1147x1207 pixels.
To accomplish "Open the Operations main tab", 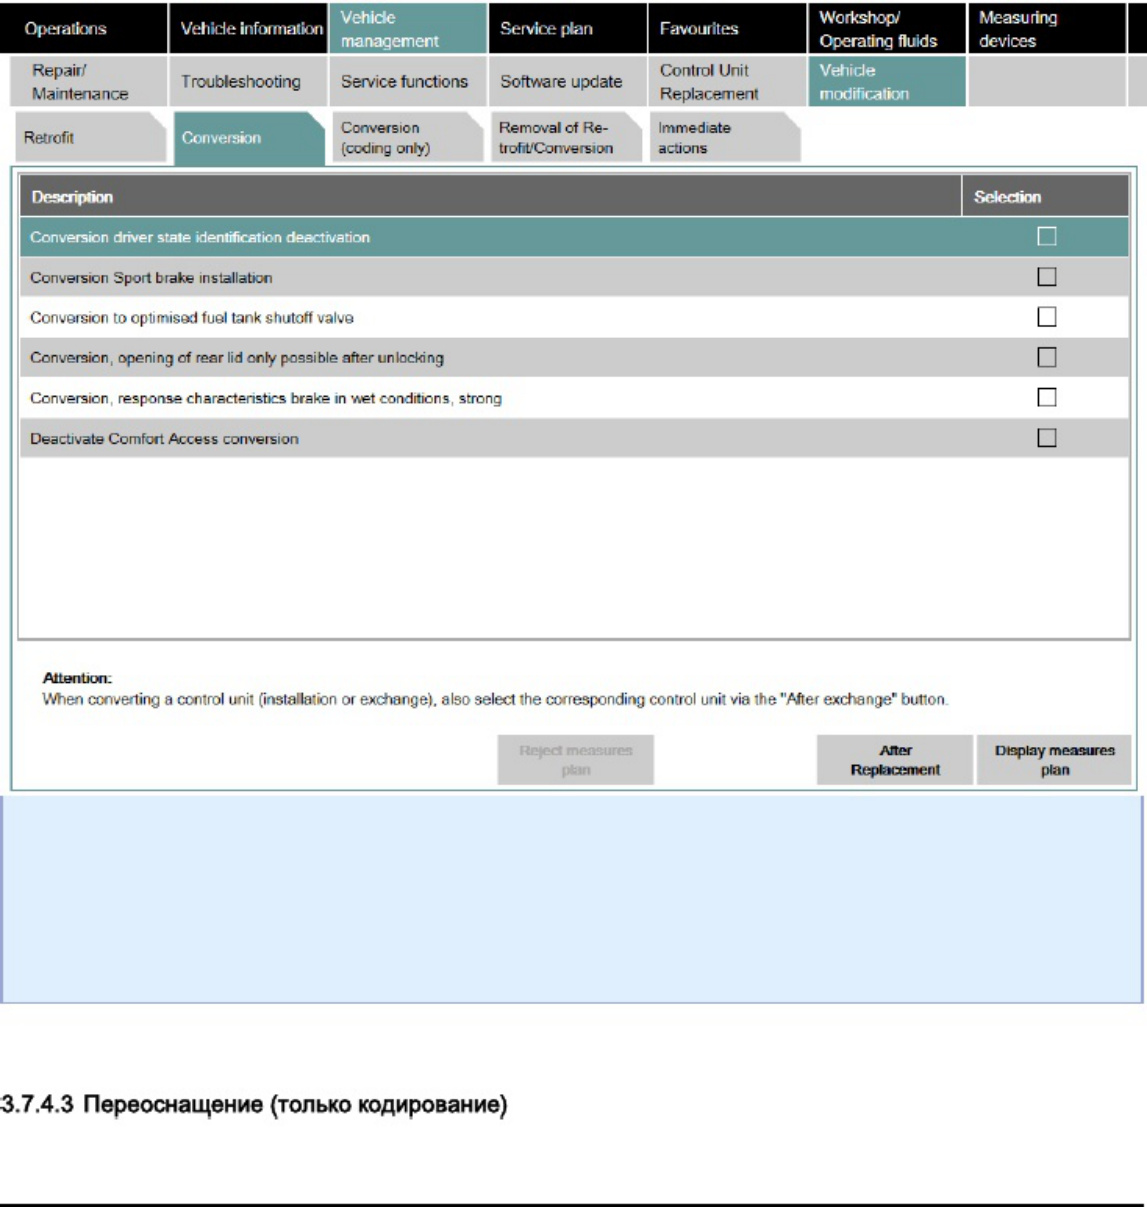I will pos(84,29).
